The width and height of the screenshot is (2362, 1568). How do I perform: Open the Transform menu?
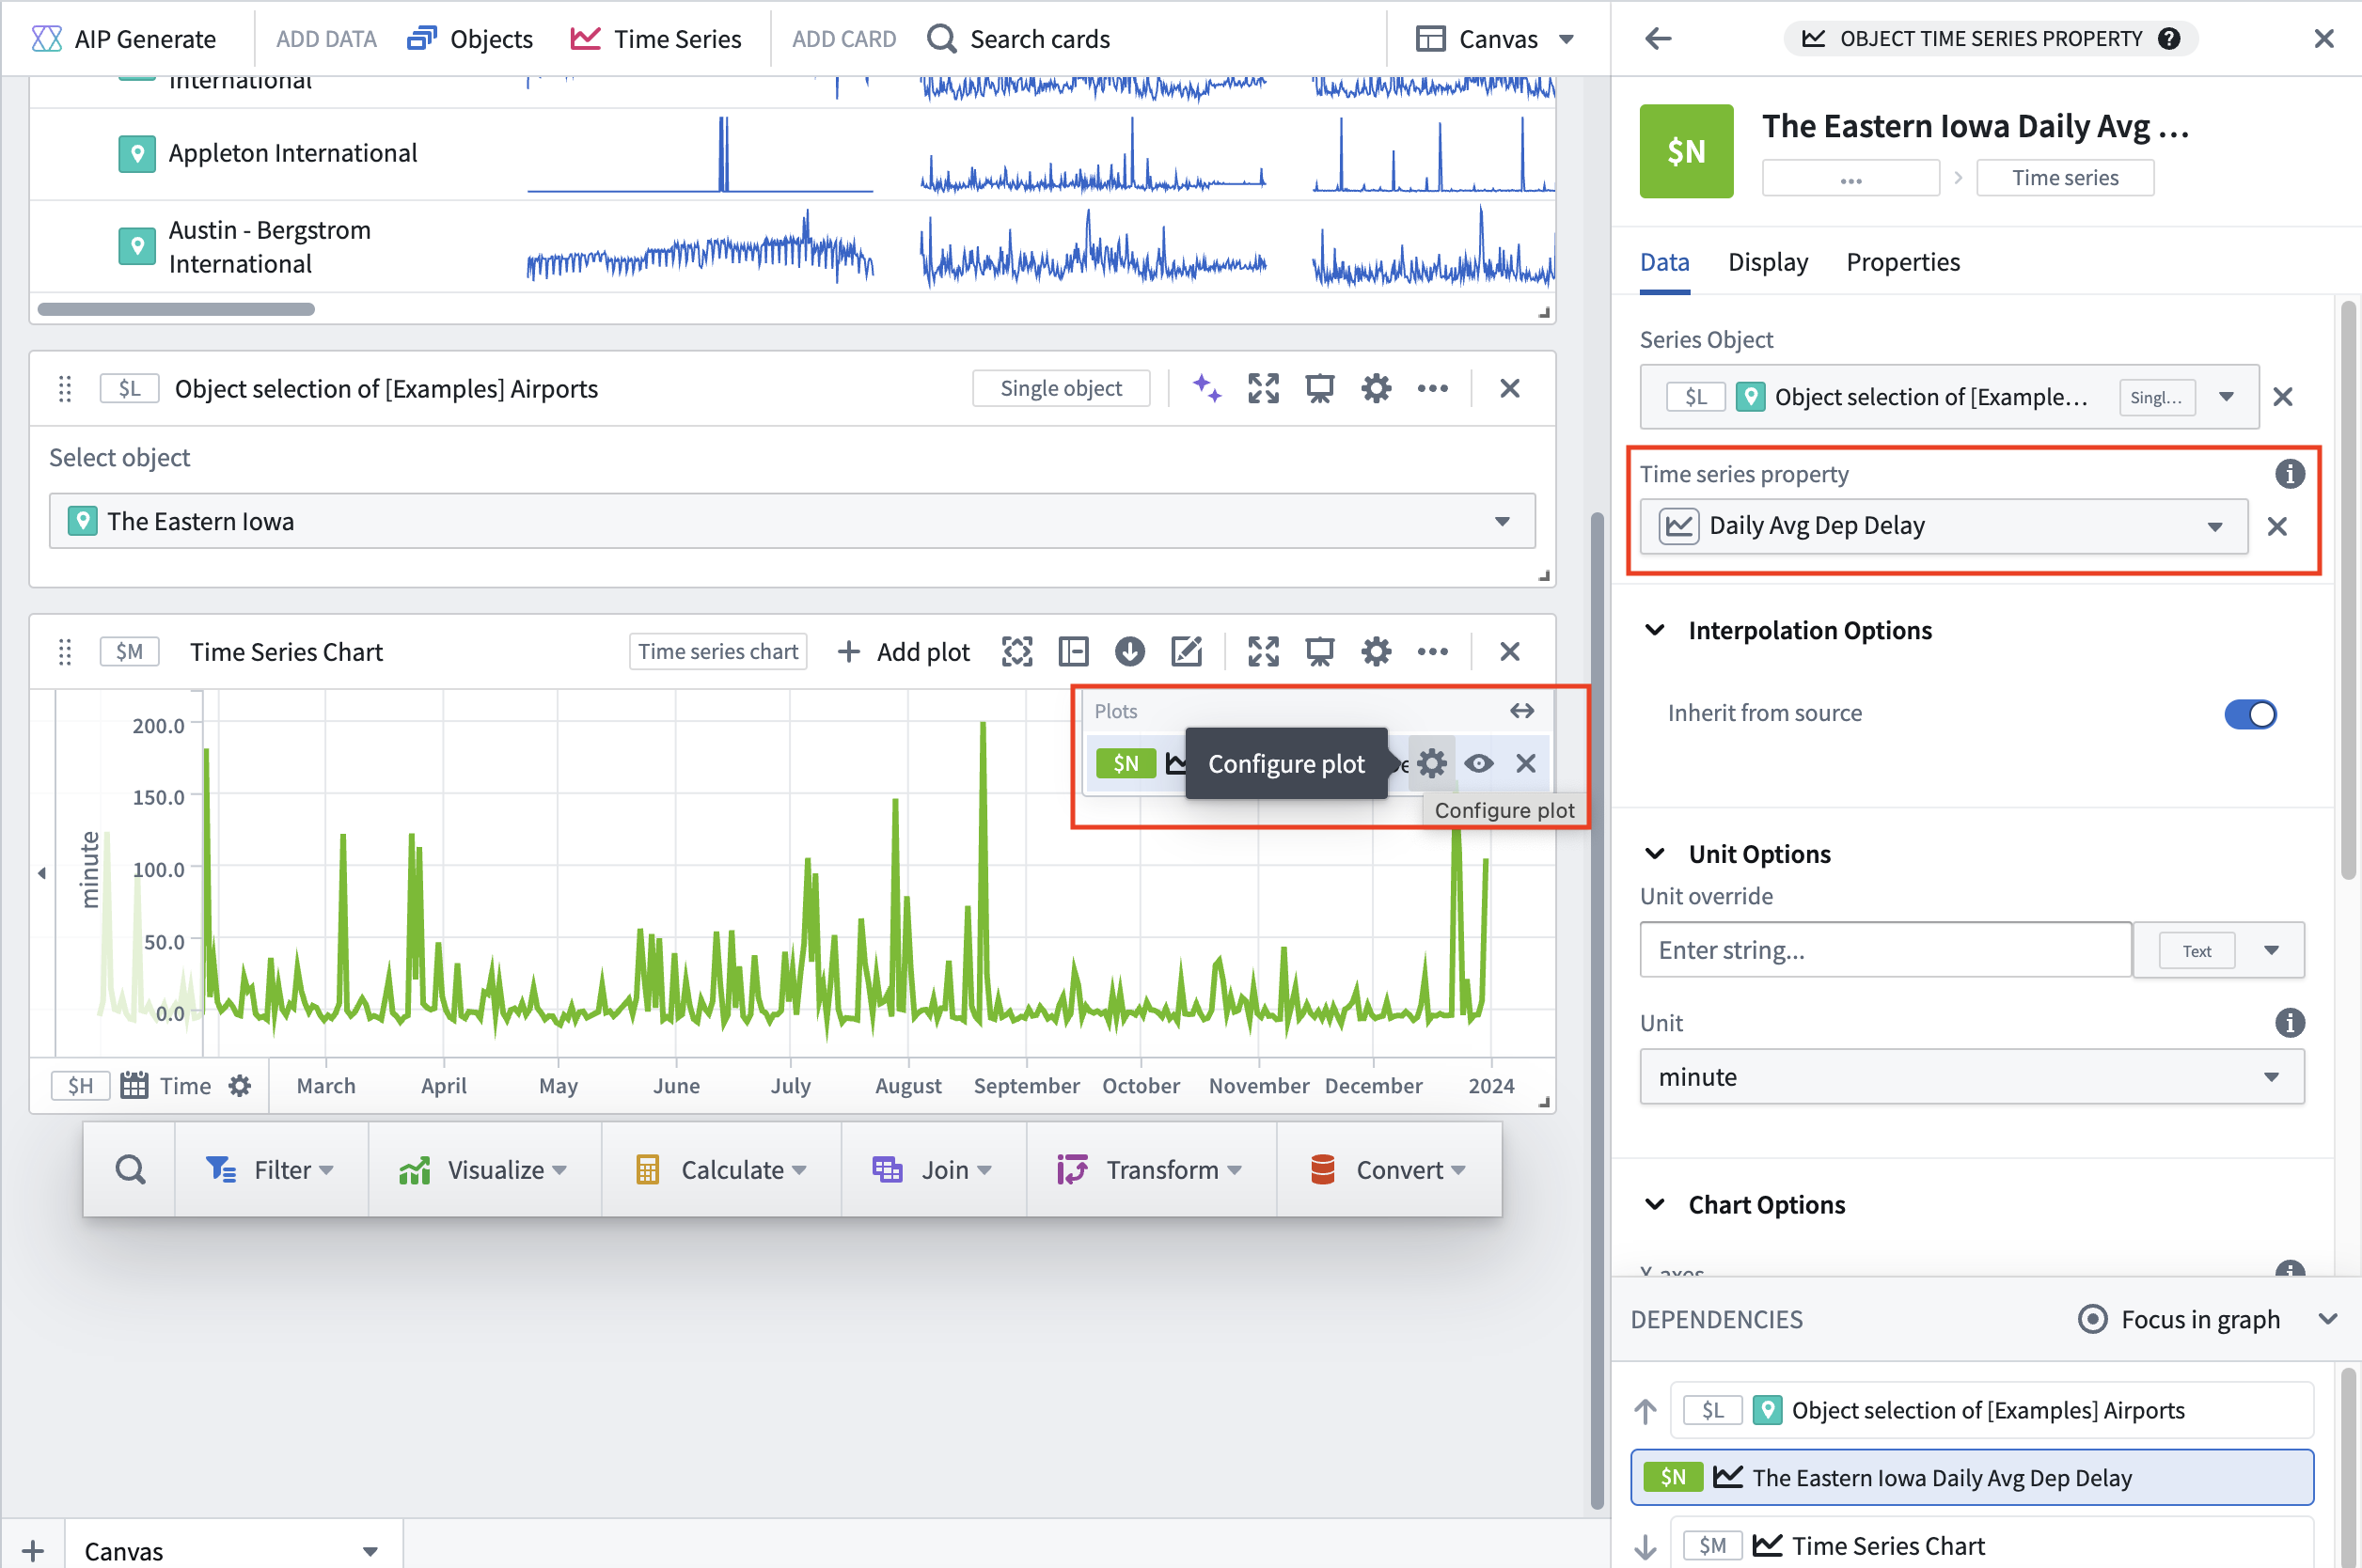coord(1151,1169)
